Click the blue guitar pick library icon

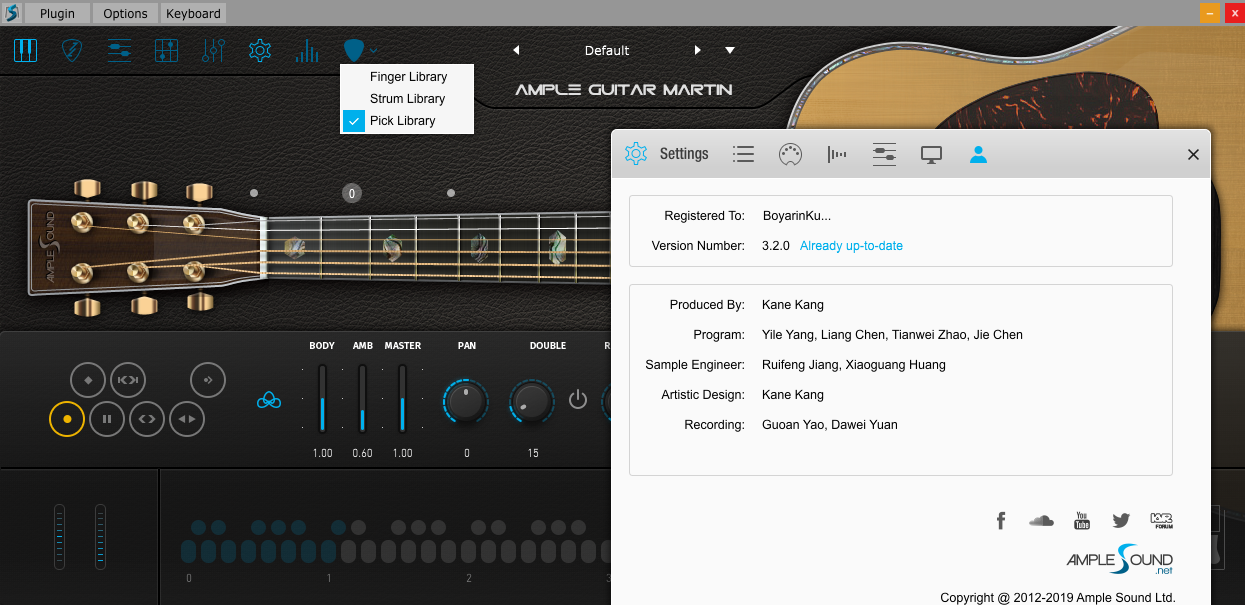pos(354,50)
